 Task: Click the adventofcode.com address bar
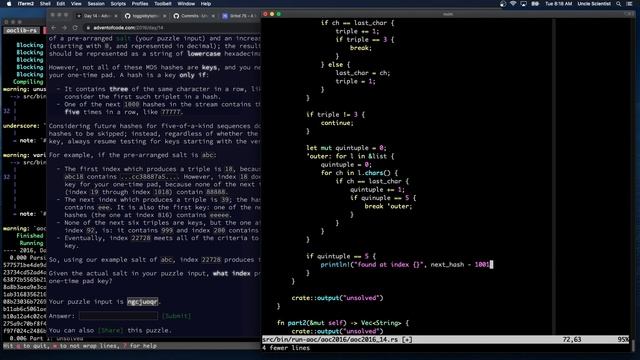171,28
